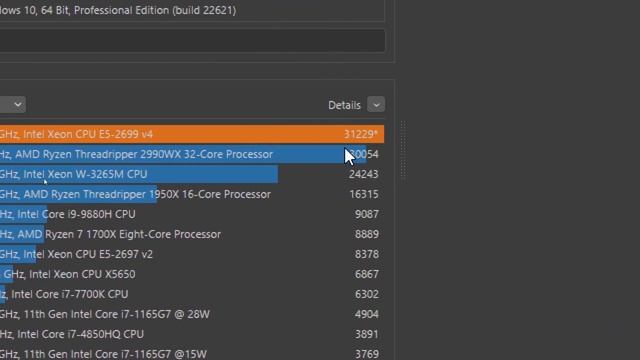
Task: Grab the dotted panel splitter handle
Action: coord(403,151)
